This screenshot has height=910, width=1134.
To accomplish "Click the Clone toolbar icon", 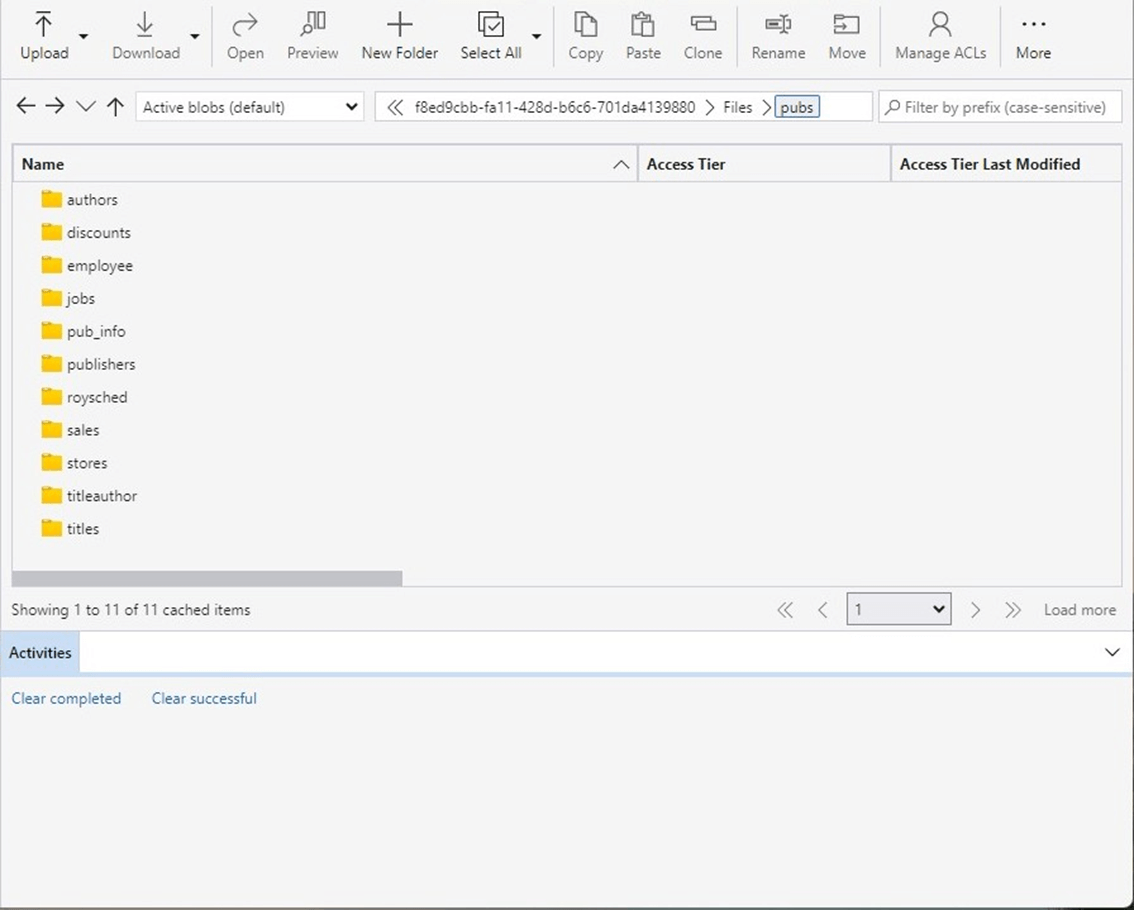I will (x=702, y=36).
